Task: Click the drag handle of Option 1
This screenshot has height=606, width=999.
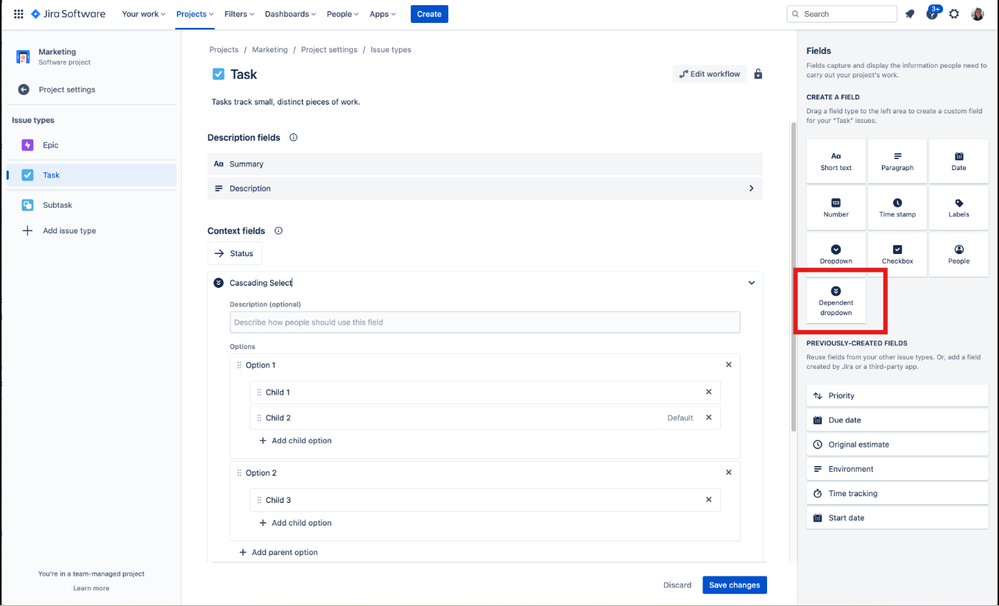Action: (x=239, y=365)
